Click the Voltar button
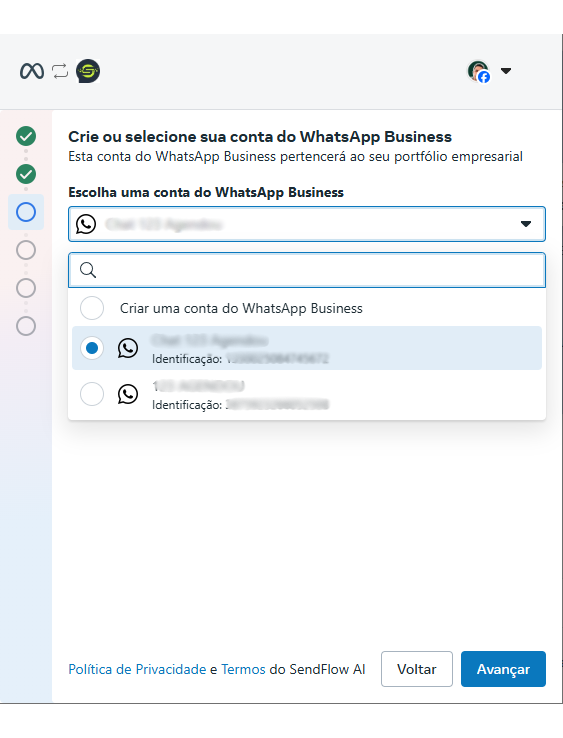This screenshot has height=738, width=563. 417,669
